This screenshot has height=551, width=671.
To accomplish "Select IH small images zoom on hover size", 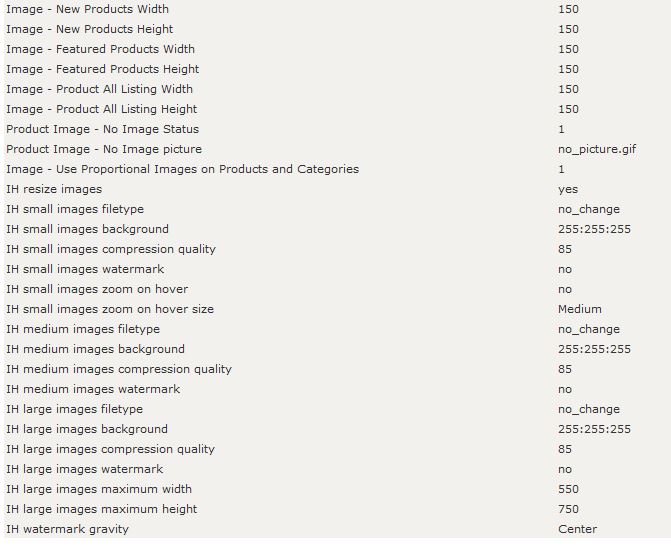I will [x=336, y=309].
